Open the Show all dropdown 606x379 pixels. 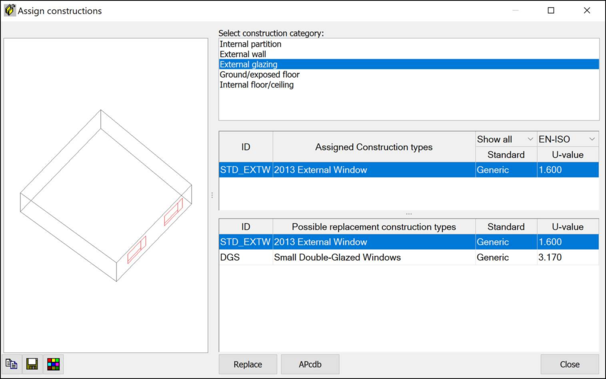(x=506, y=139)
